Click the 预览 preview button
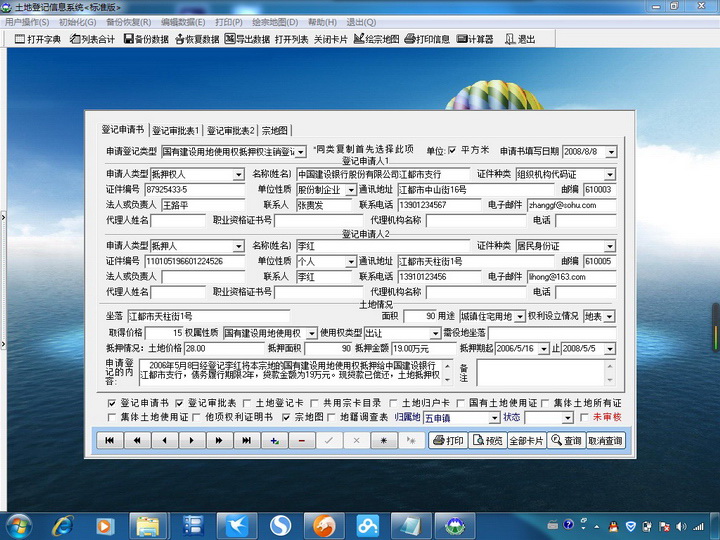The height and width of the screenshot is (540, 720). pos(488,441)
